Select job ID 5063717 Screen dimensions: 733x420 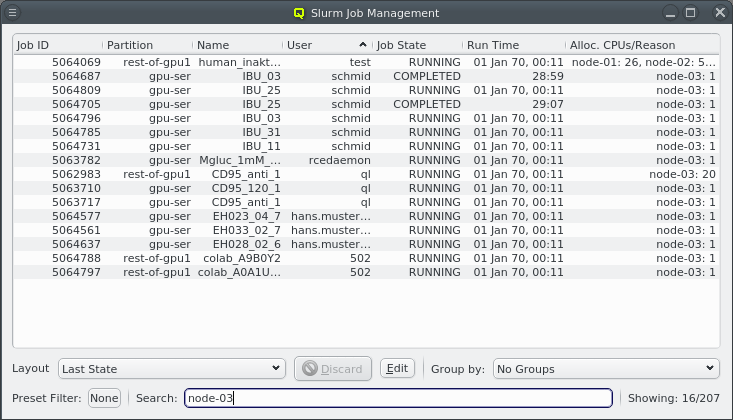pyautogui.click(x=76, y=203)
